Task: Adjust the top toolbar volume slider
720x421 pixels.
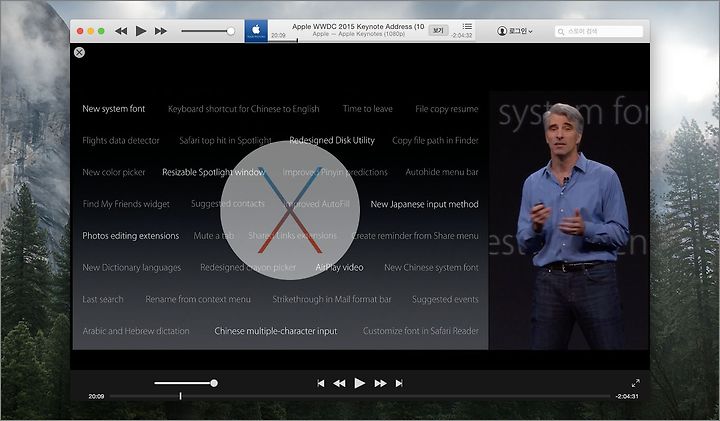Action: tap(208, 31)
